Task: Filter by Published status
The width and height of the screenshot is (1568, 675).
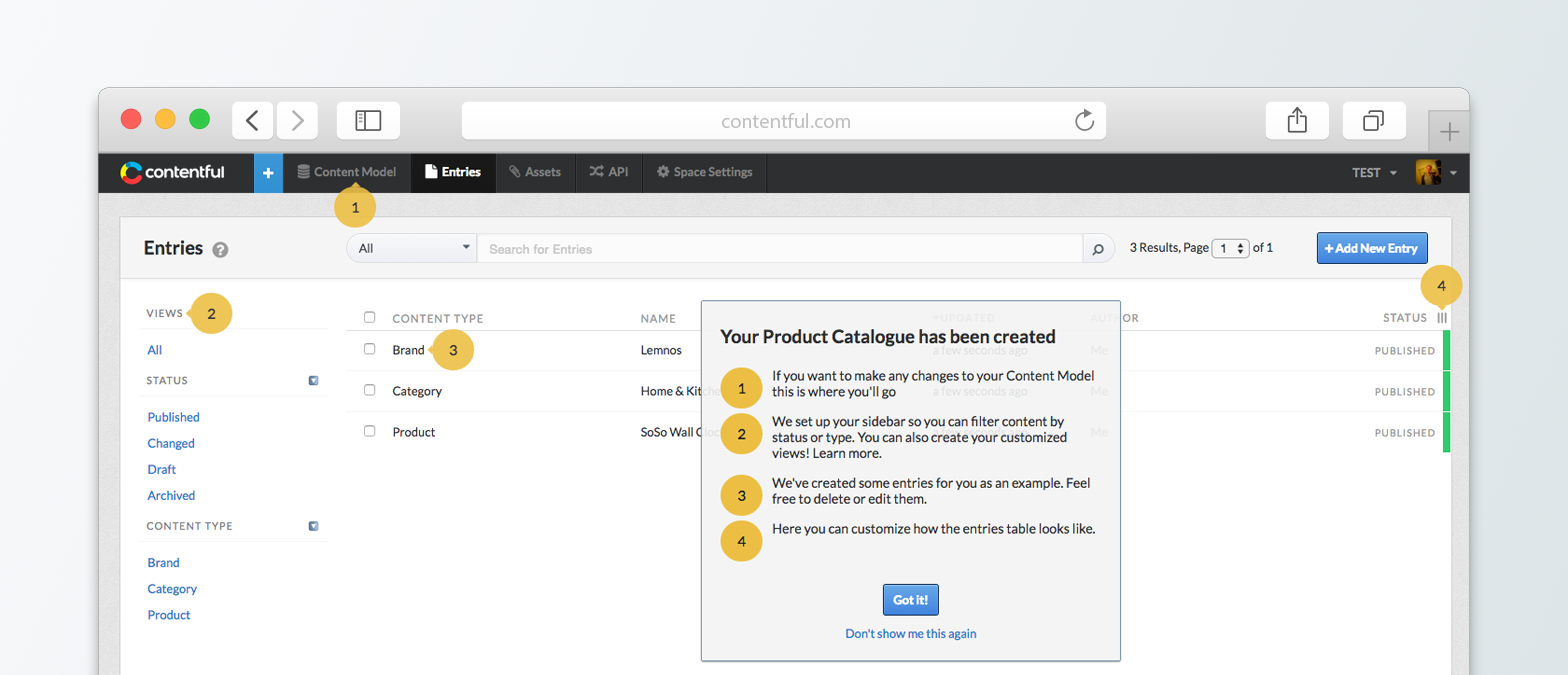Action: click(x=174, y=417)
